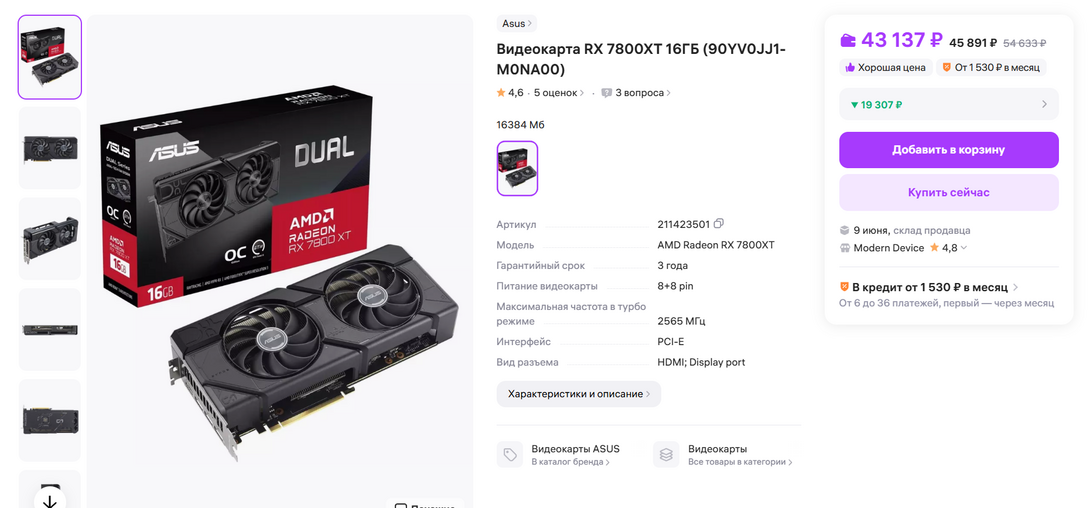
Task: Click От 1 530 ₽ в месяц badge
Action: tap(991, 67)
